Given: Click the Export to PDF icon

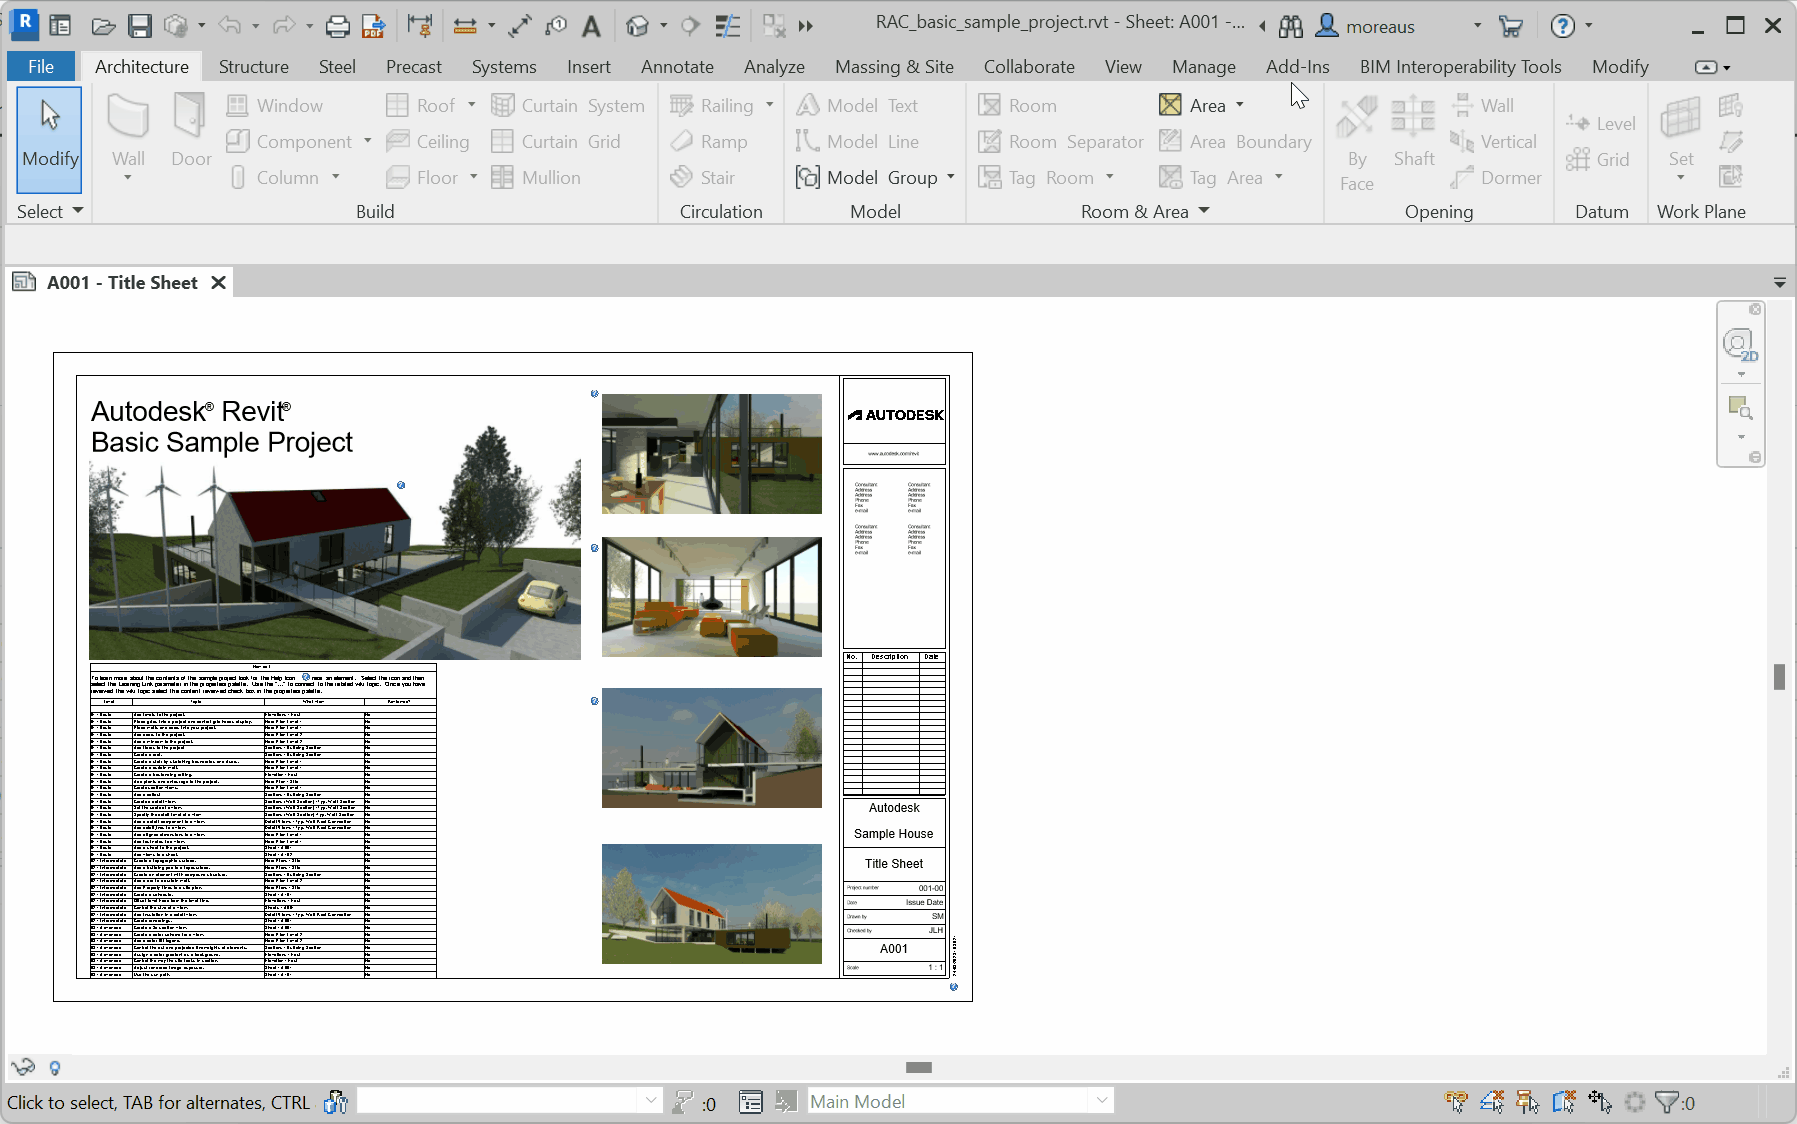Looking at the screenshot, I should pos(373,26).
